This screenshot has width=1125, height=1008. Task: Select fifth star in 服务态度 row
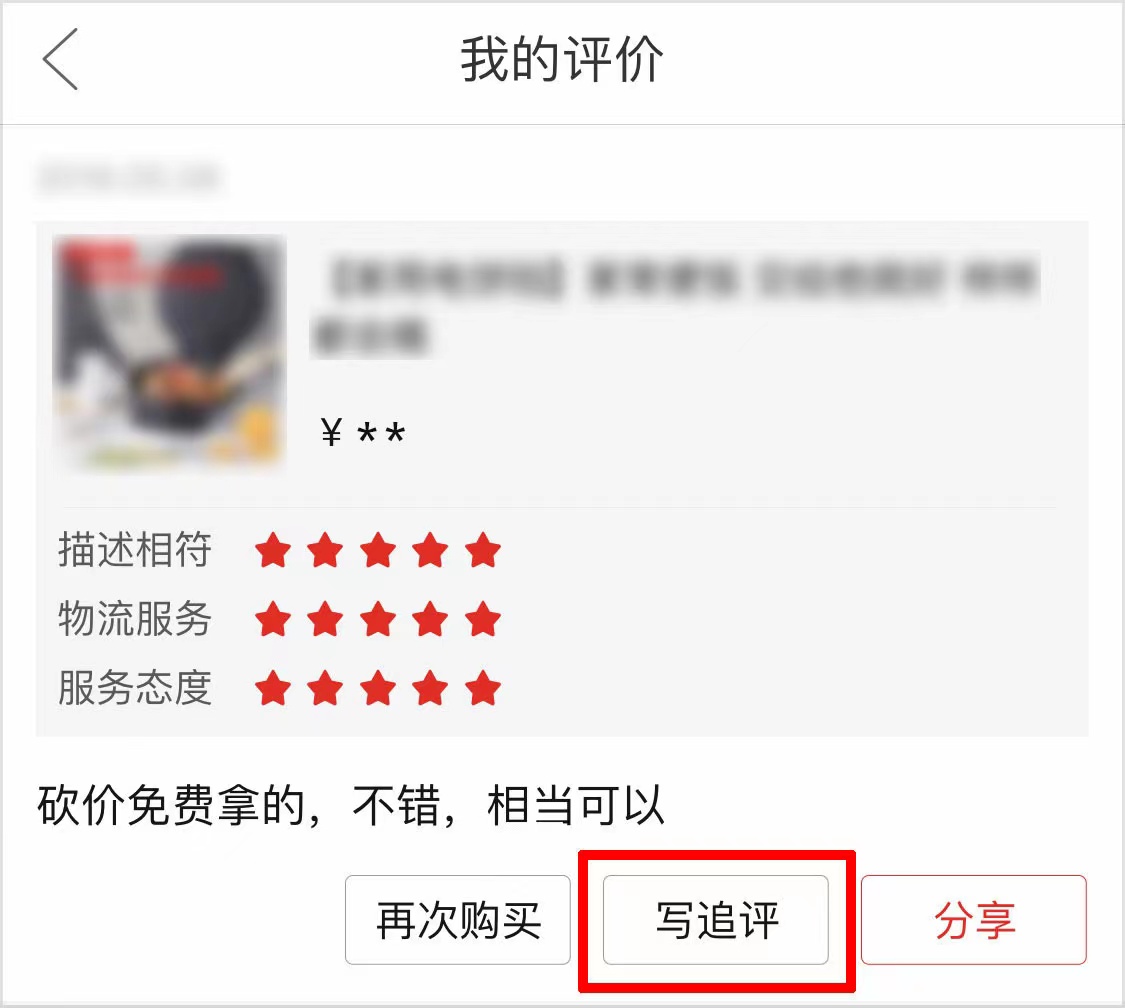(x=483, y=688)
